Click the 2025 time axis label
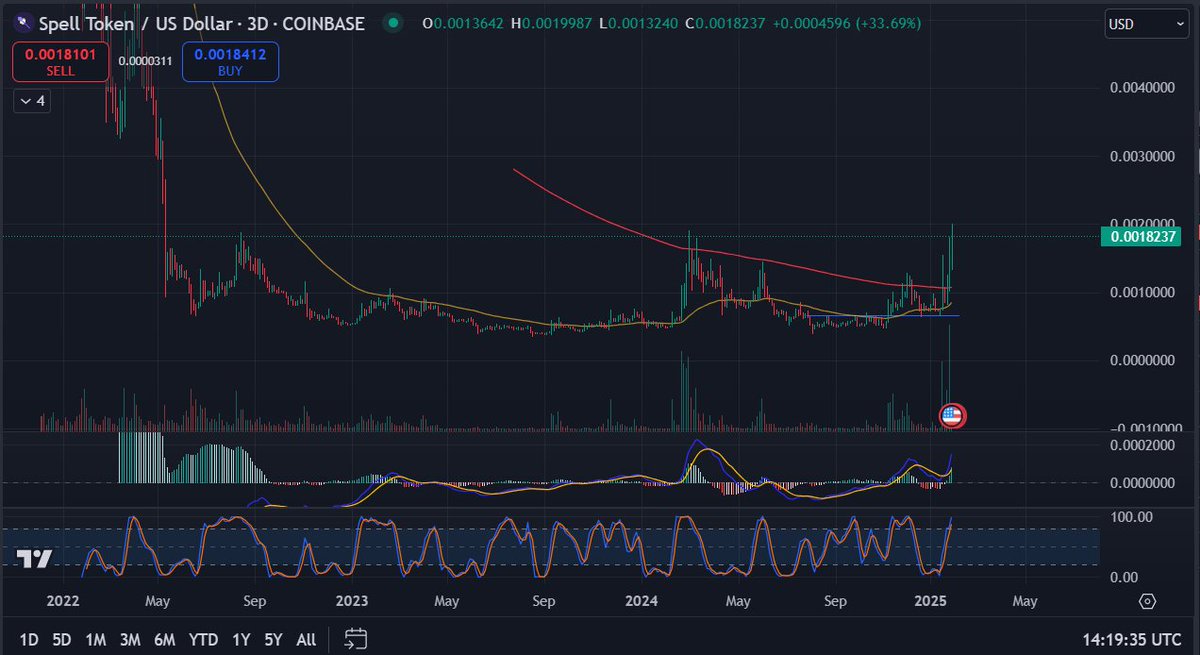The width and height of the screenshot is (1200, 655). (932, 601)
